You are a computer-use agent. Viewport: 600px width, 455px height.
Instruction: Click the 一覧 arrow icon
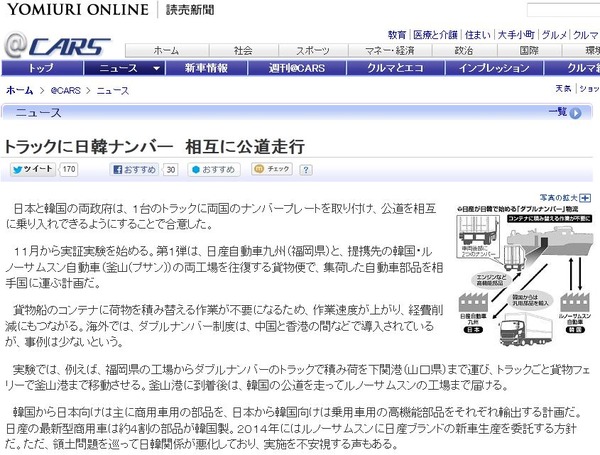(x=575, y=113)
